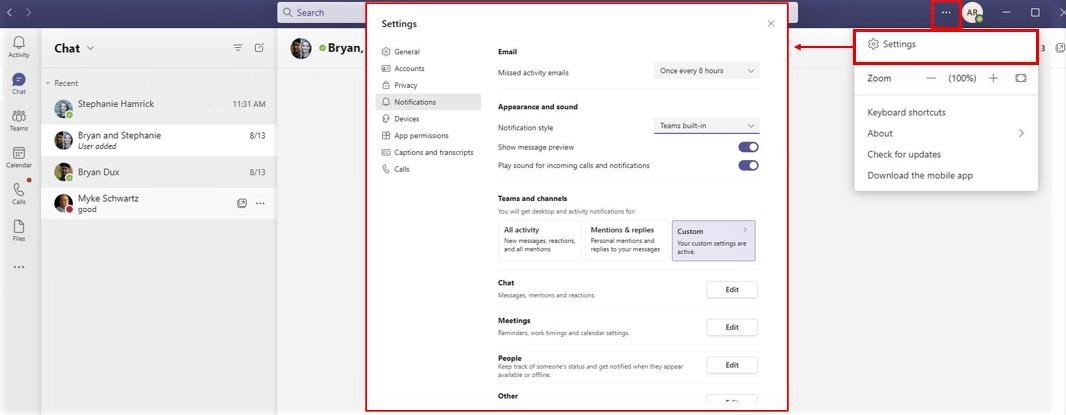Open more options for Myke Schwartz chat
Viewport: 1066px width, 415px height.
click(260, 203)
